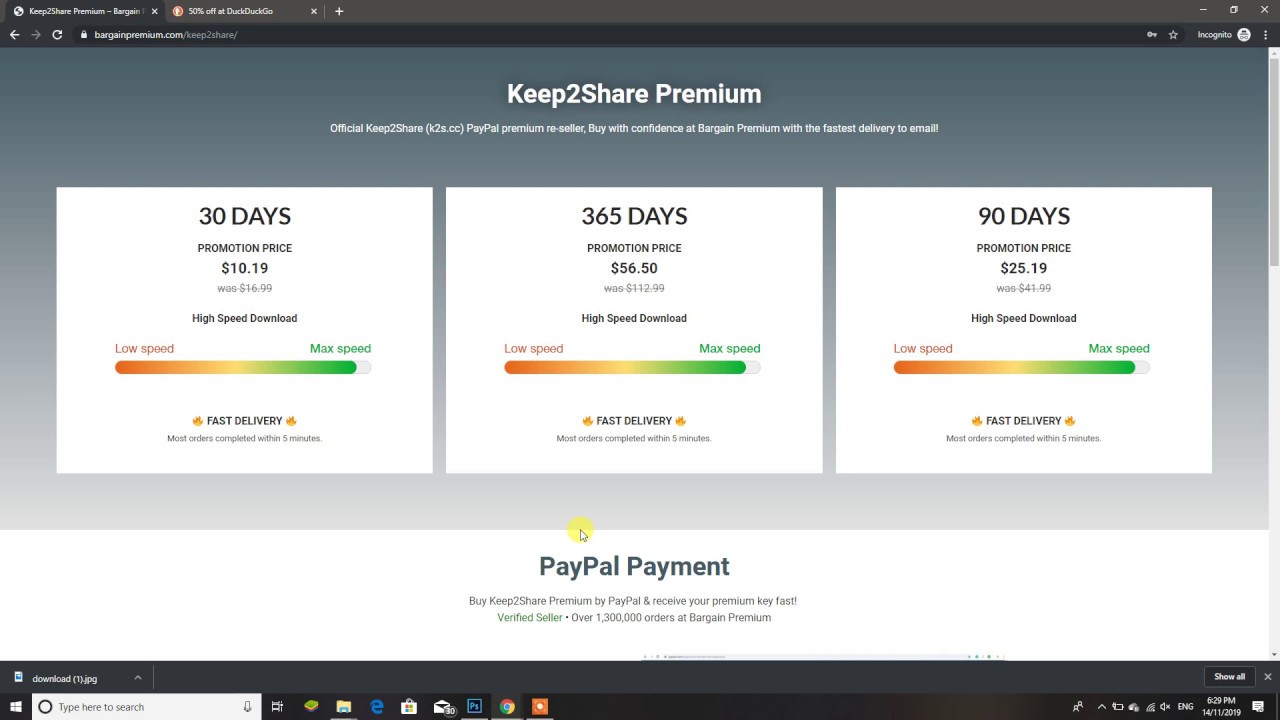
Task: Select the 30 DAYS plan card heading
Action: 245,216
